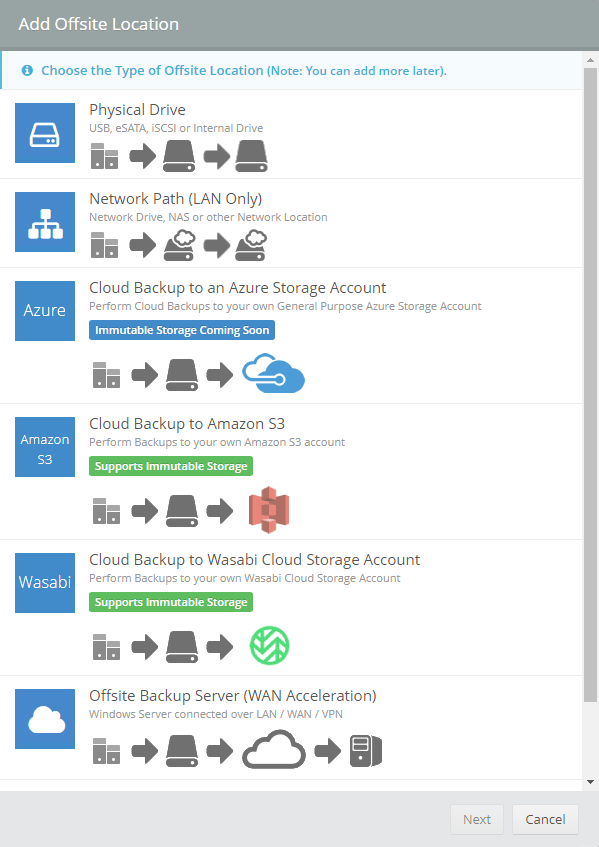Click the server tower icon in WAN diagram
The height and width of the screenshot is (847, 599).
[366, 751]
